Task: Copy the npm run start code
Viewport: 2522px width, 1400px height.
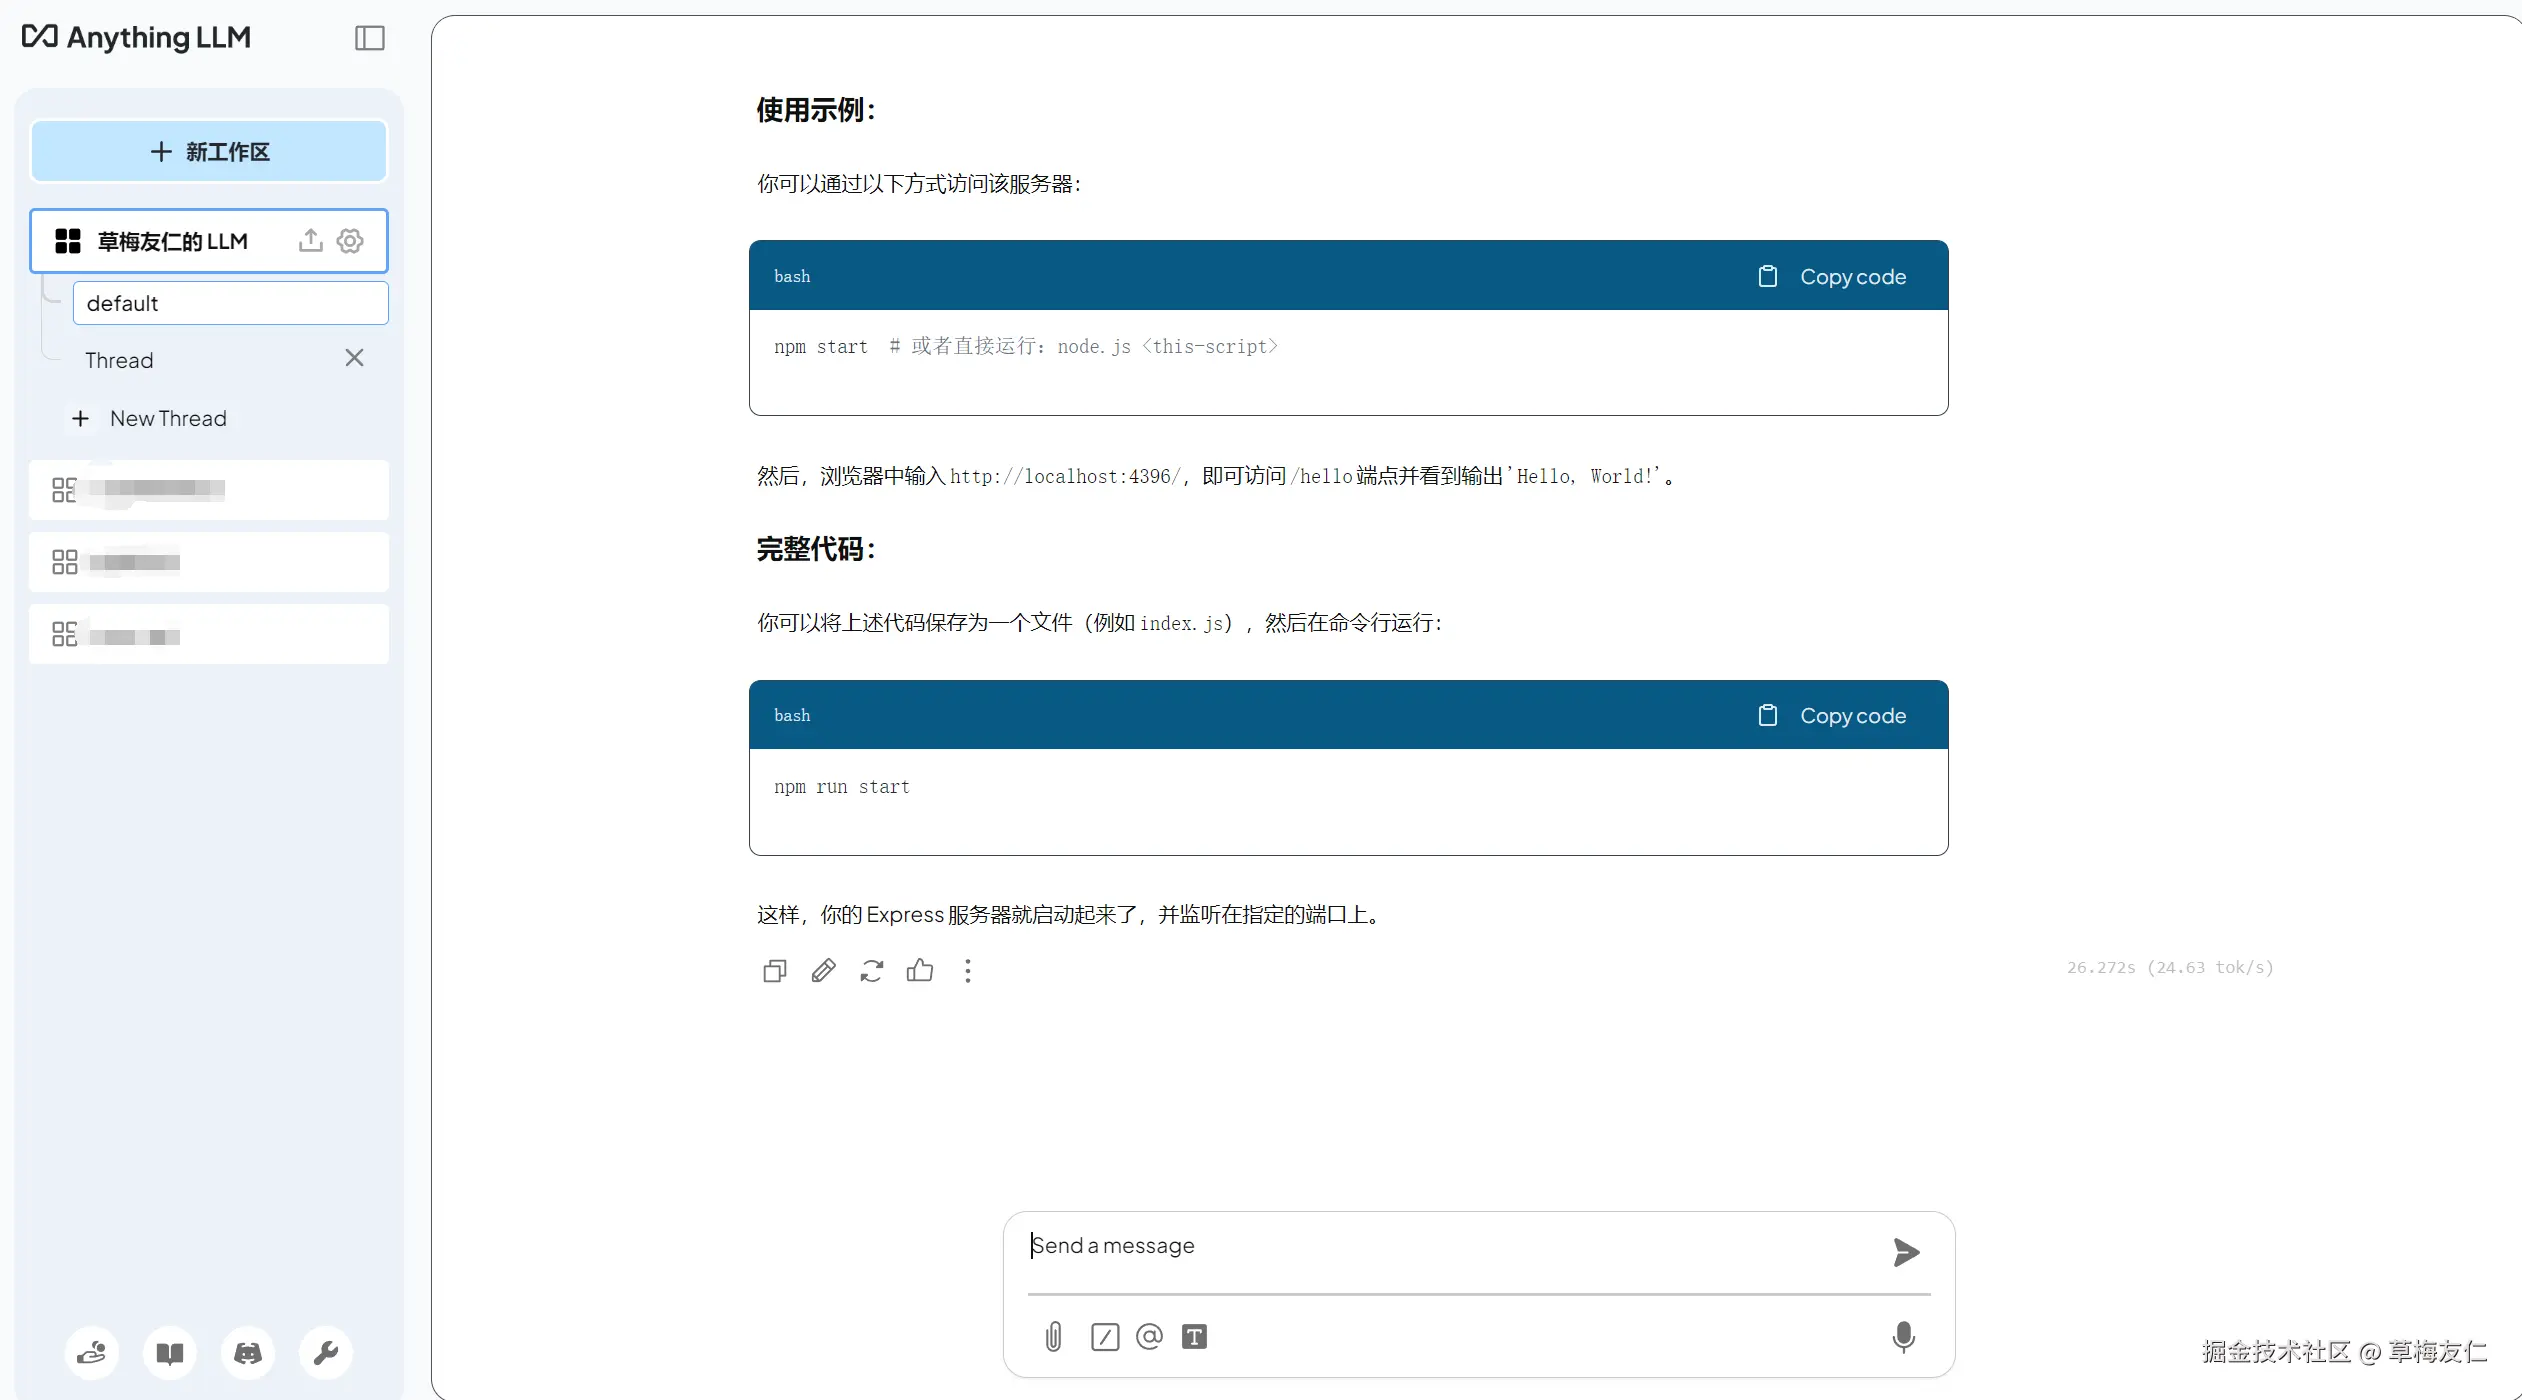Action: [1832, 716]
